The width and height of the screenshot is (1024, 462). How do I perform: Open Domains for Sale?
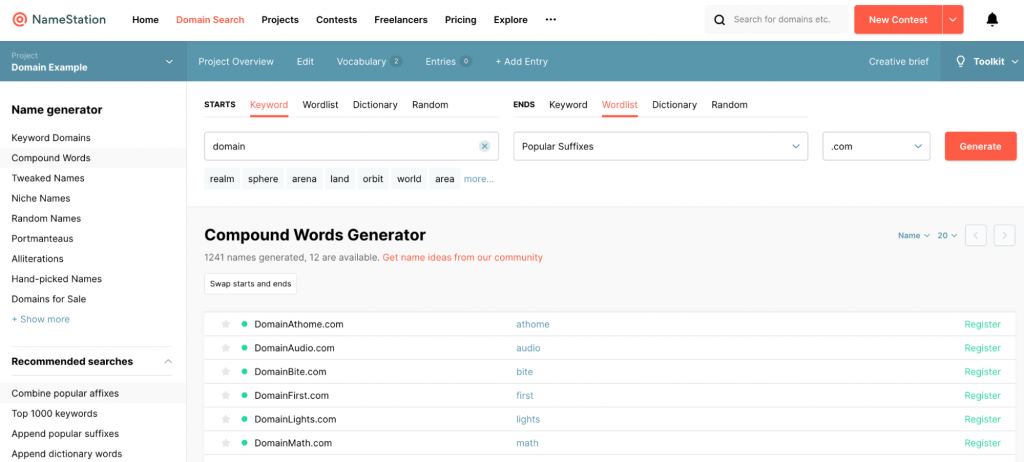coord(48,299)
